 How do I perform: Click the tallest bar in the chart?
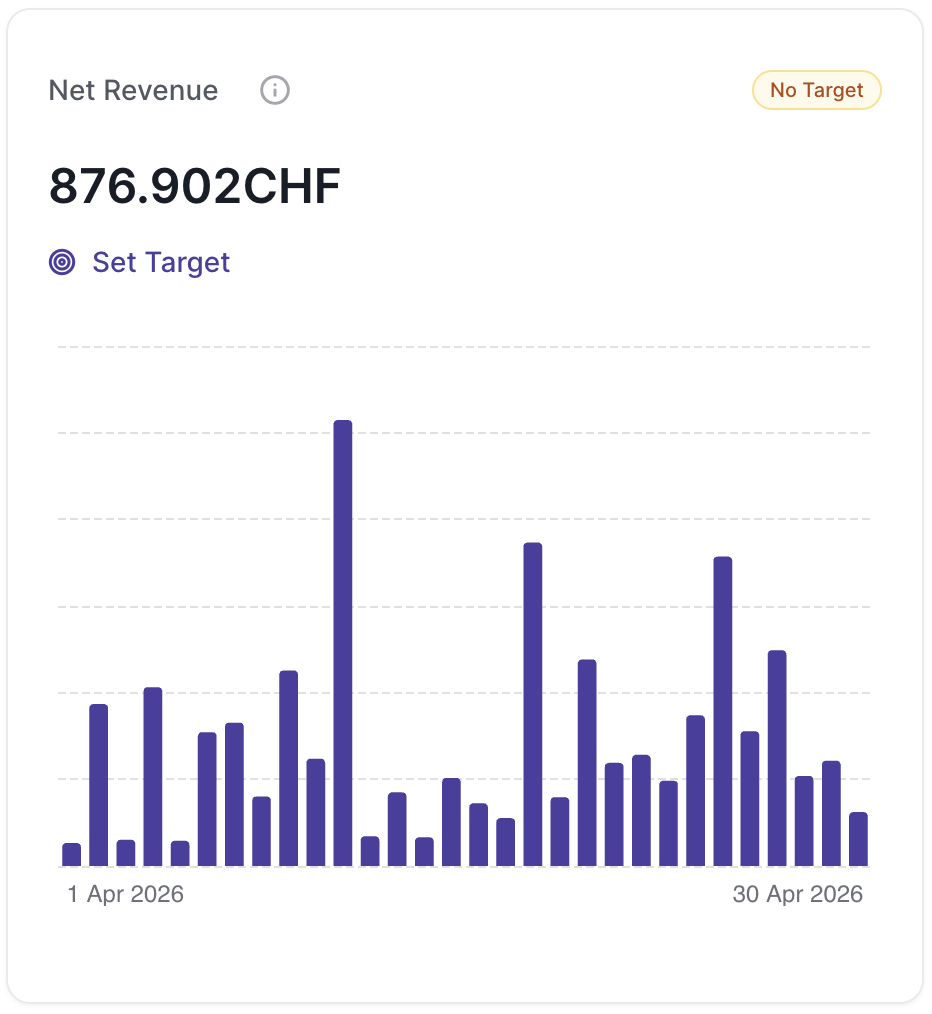343,643
